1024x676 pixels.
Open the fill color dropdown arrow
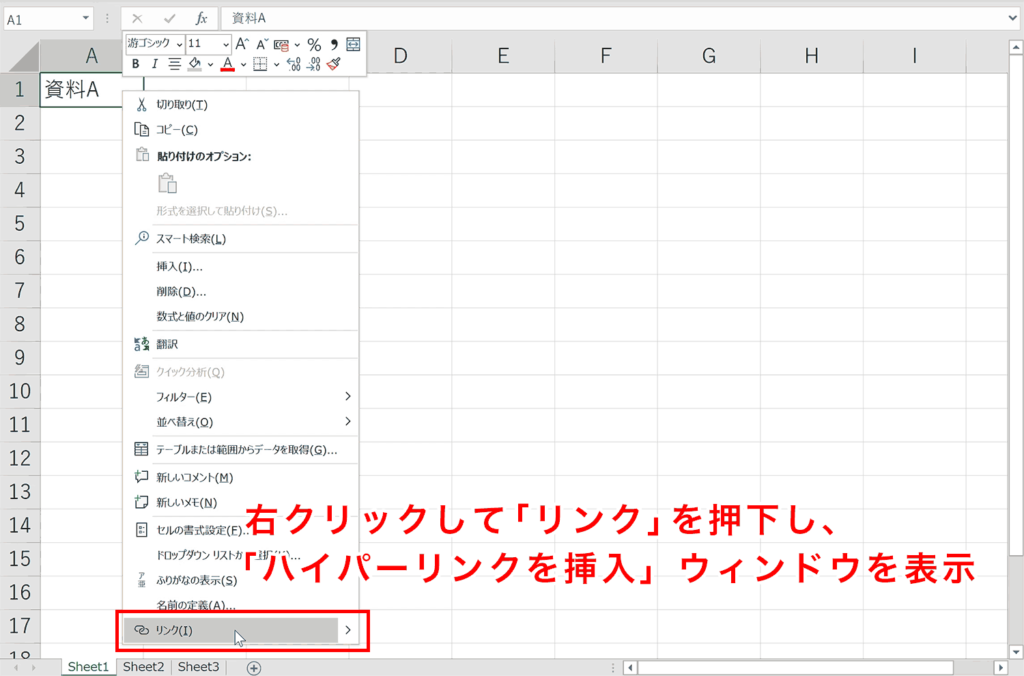210,63
